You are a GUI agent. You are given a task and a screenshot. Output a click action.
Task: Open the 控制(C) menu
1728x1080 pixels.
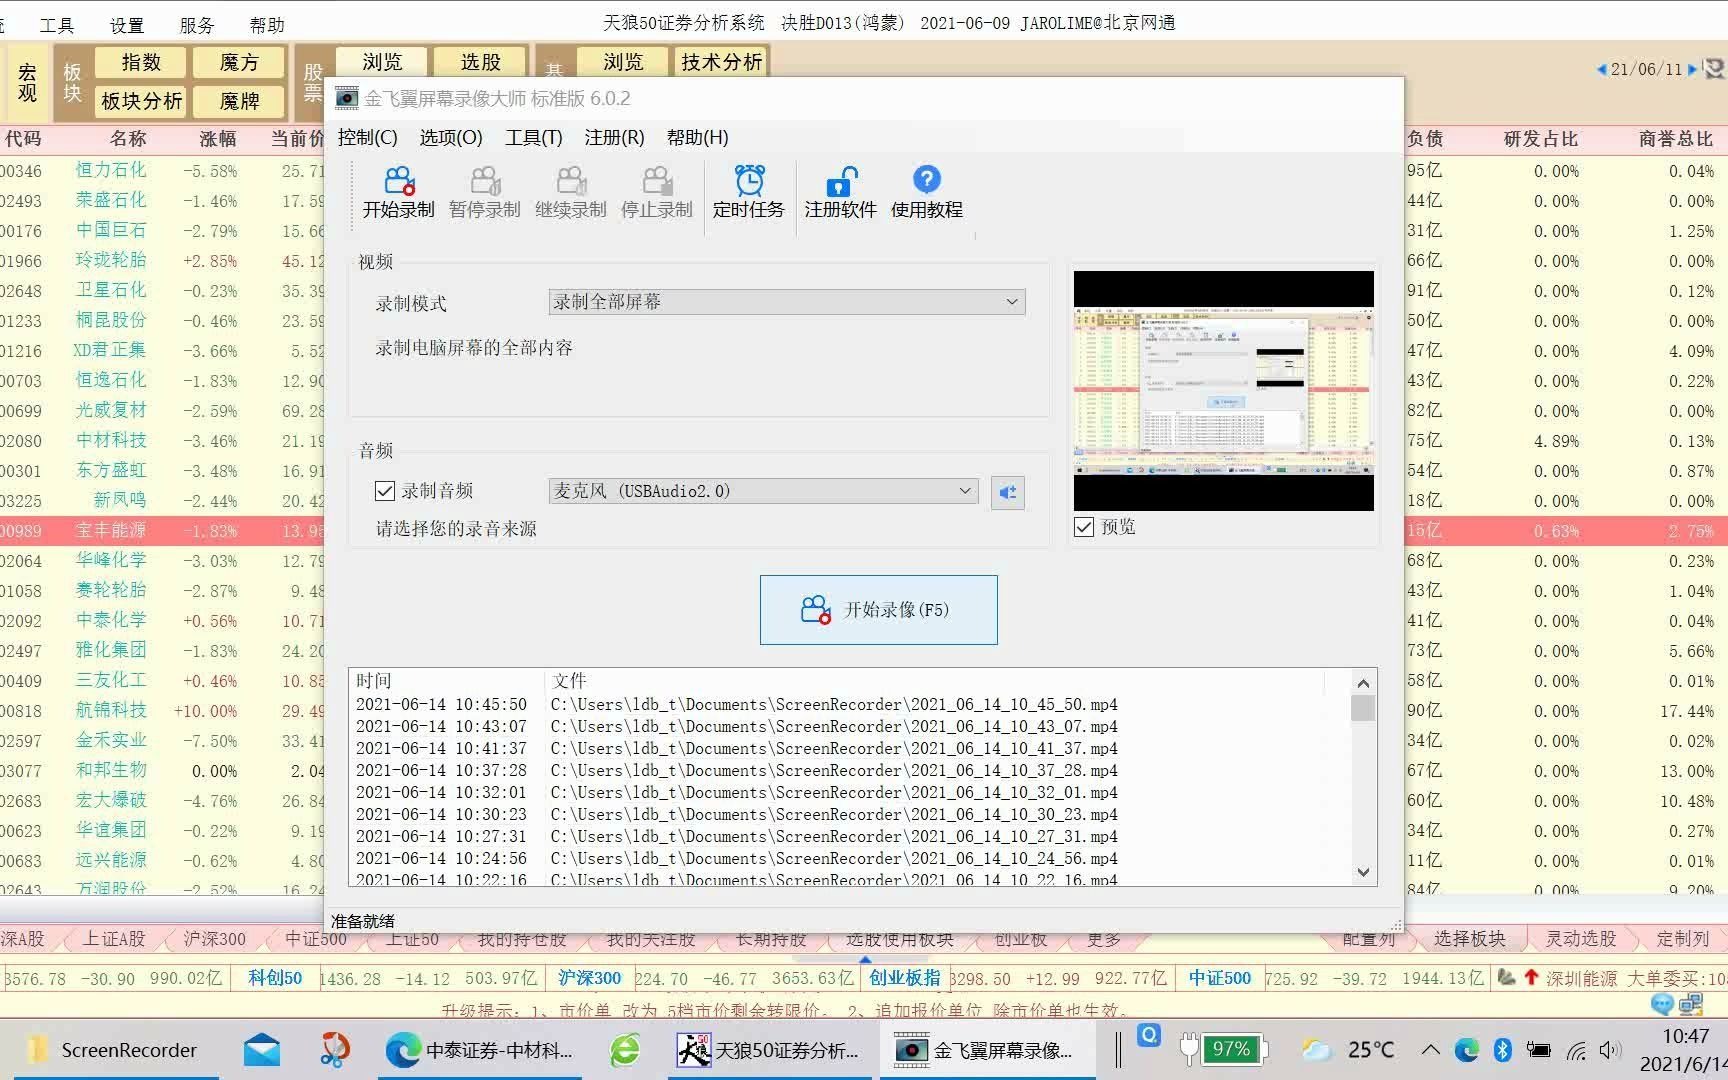tap(367, 138)
